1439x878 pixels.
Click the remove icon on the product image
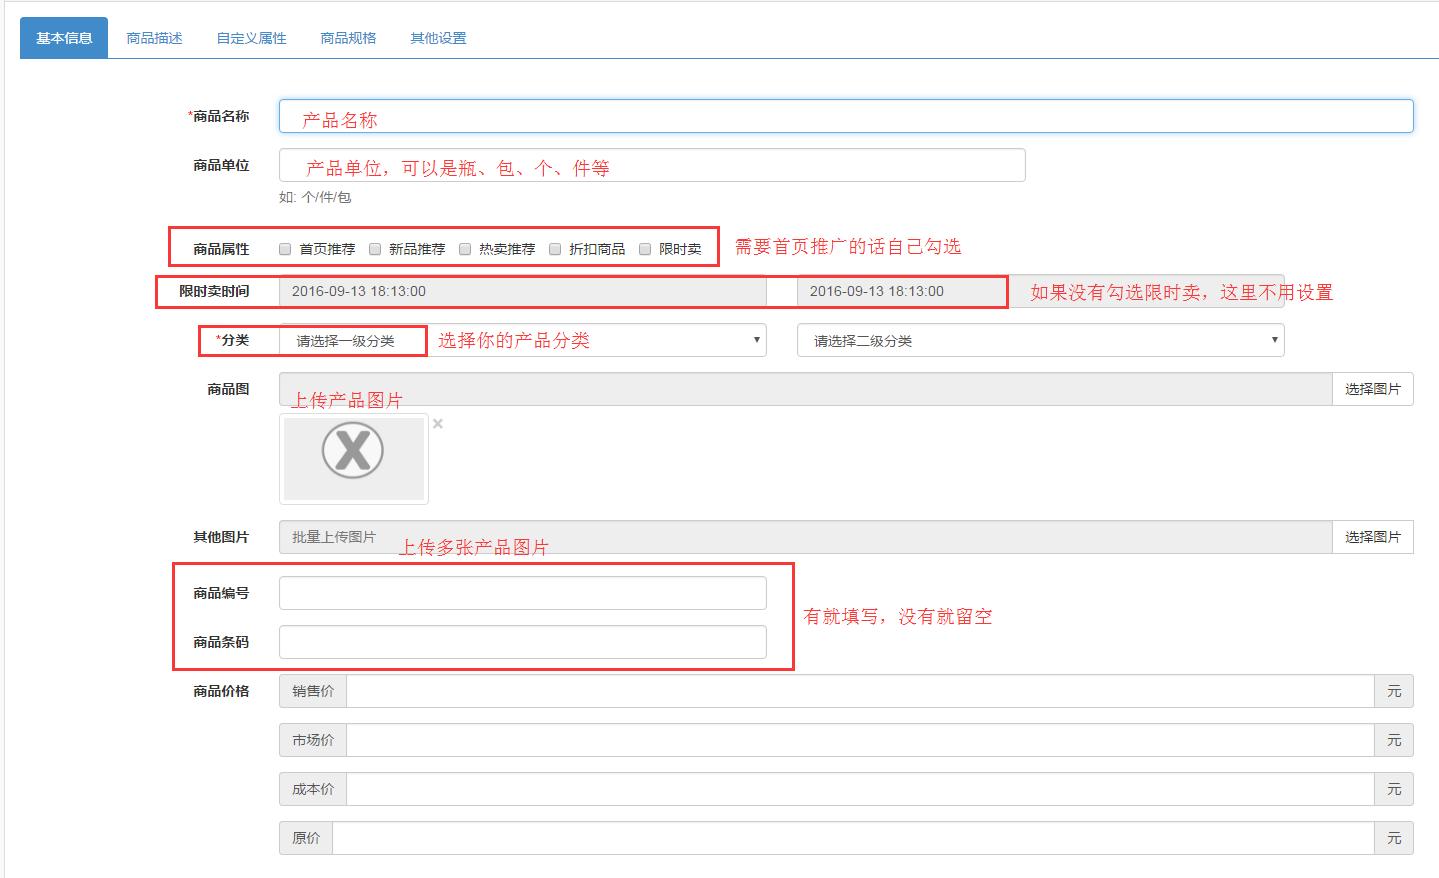[x=437, y=424]
